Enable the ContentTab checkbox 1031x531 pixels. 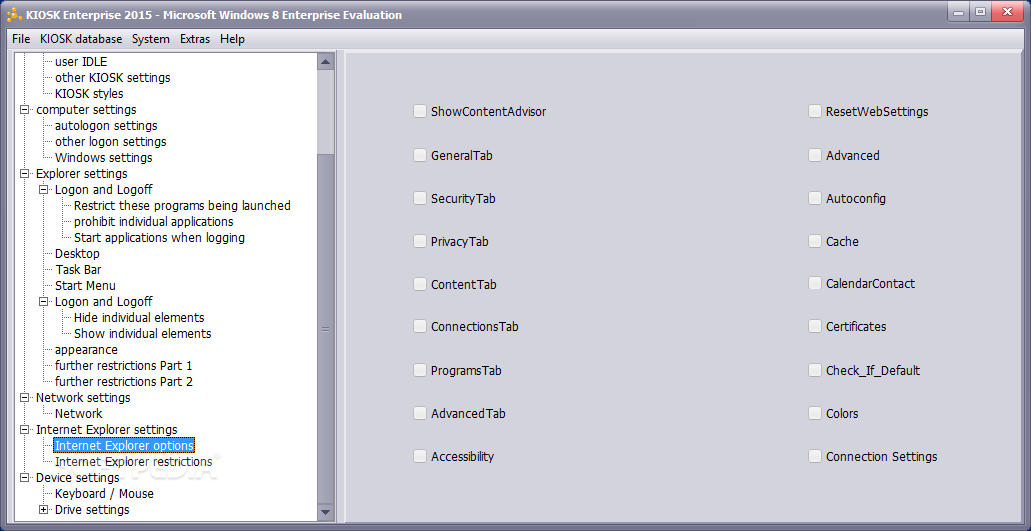coord(420,284)
